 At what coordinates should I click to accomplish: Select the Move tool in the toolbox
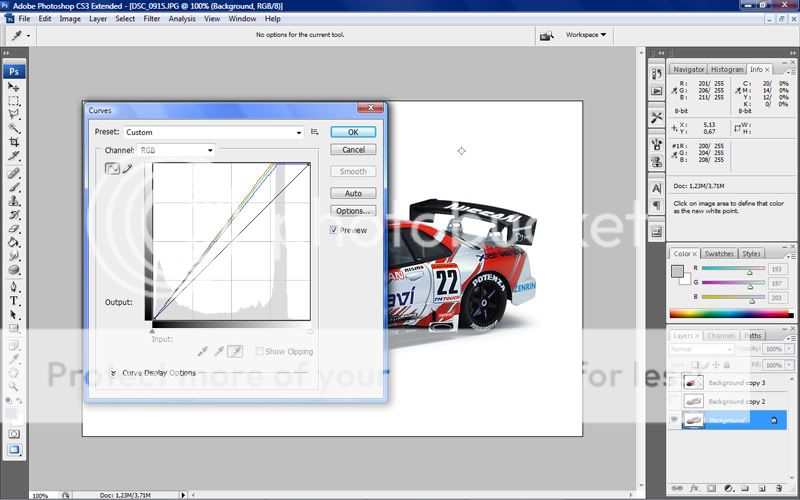tap(15, 87)
